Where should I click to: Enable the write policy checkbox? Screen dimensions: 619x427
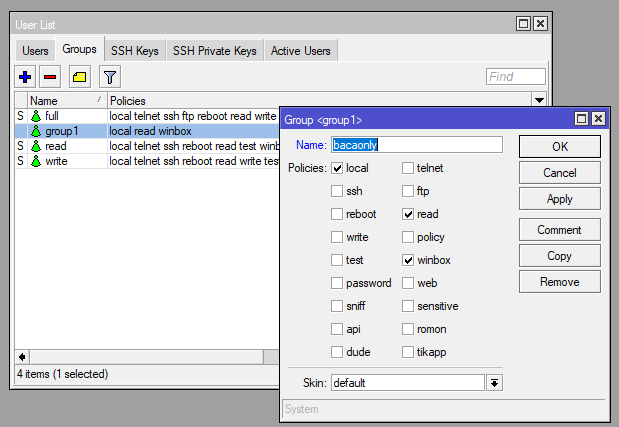coord(337,237)
